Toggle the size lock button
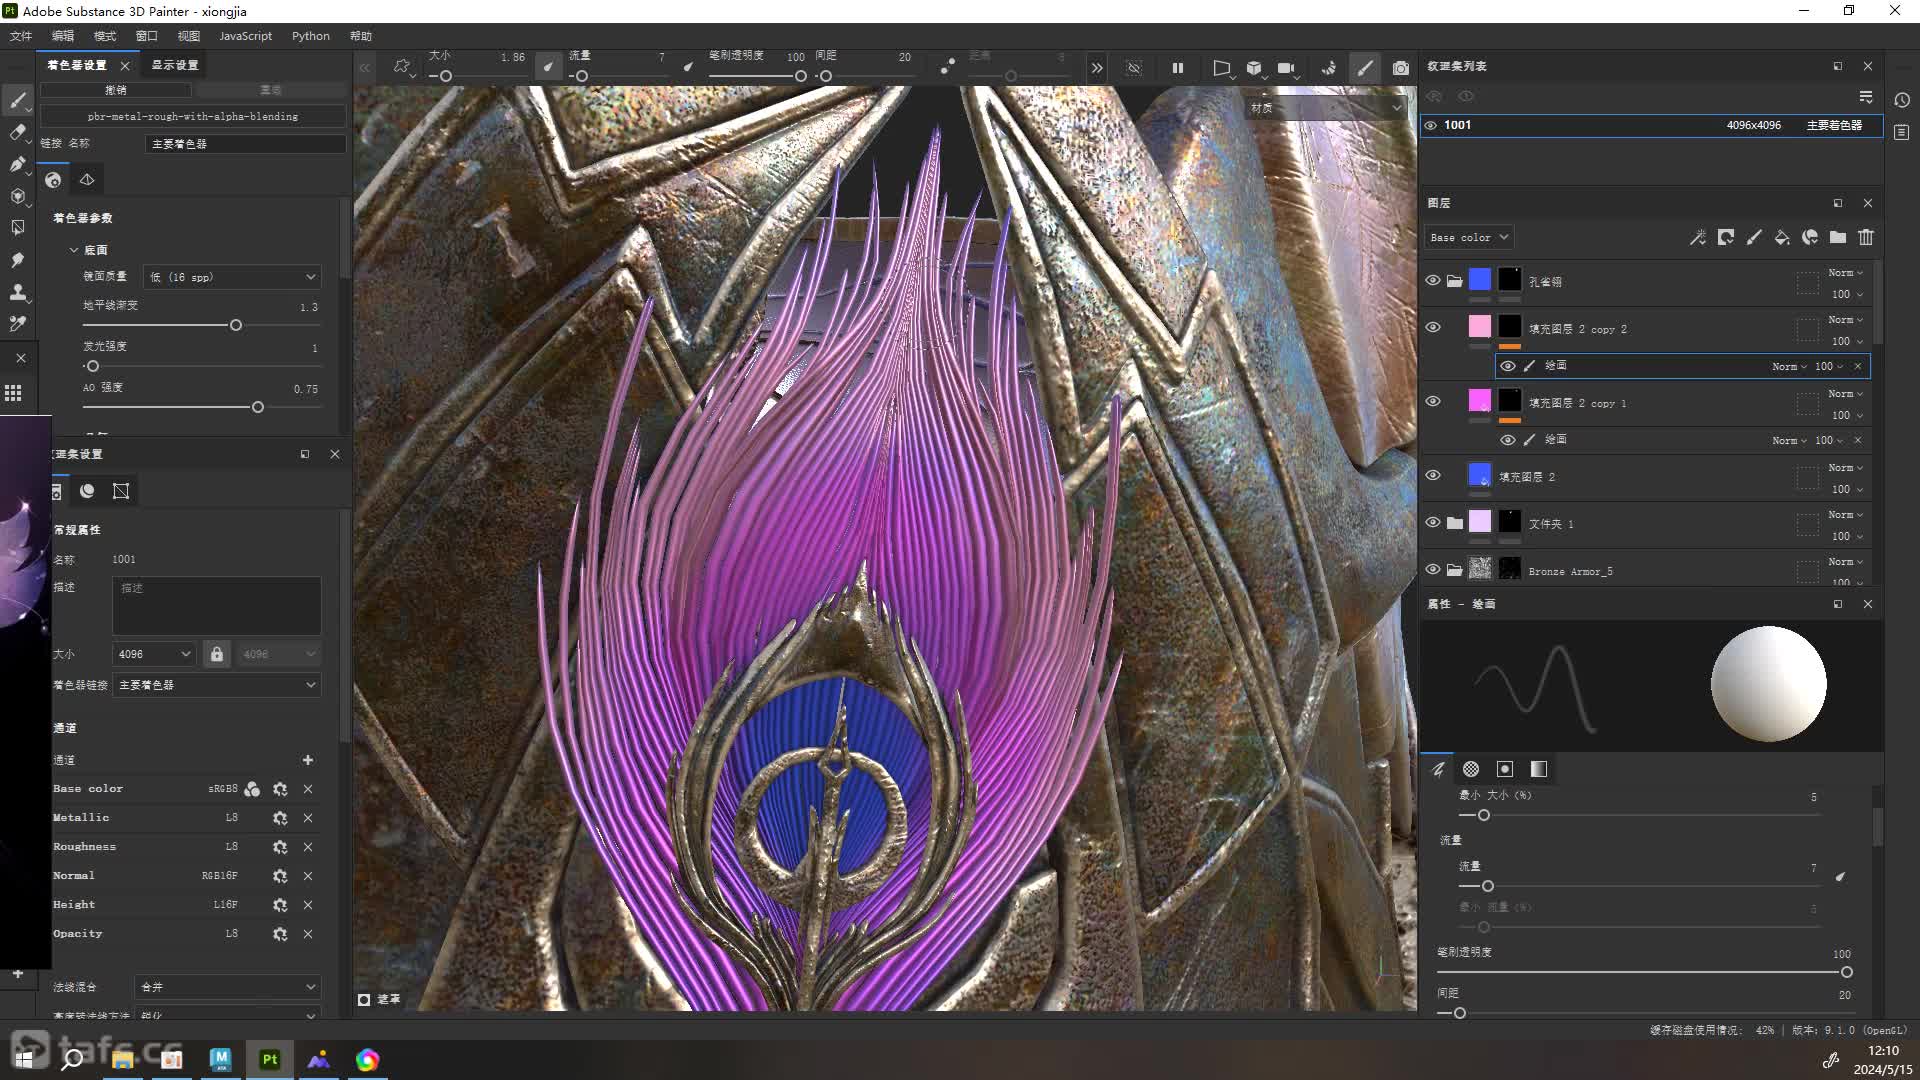Image resolution: width=1920 pixels, height=1080 pixels. [x=217, y=654]
